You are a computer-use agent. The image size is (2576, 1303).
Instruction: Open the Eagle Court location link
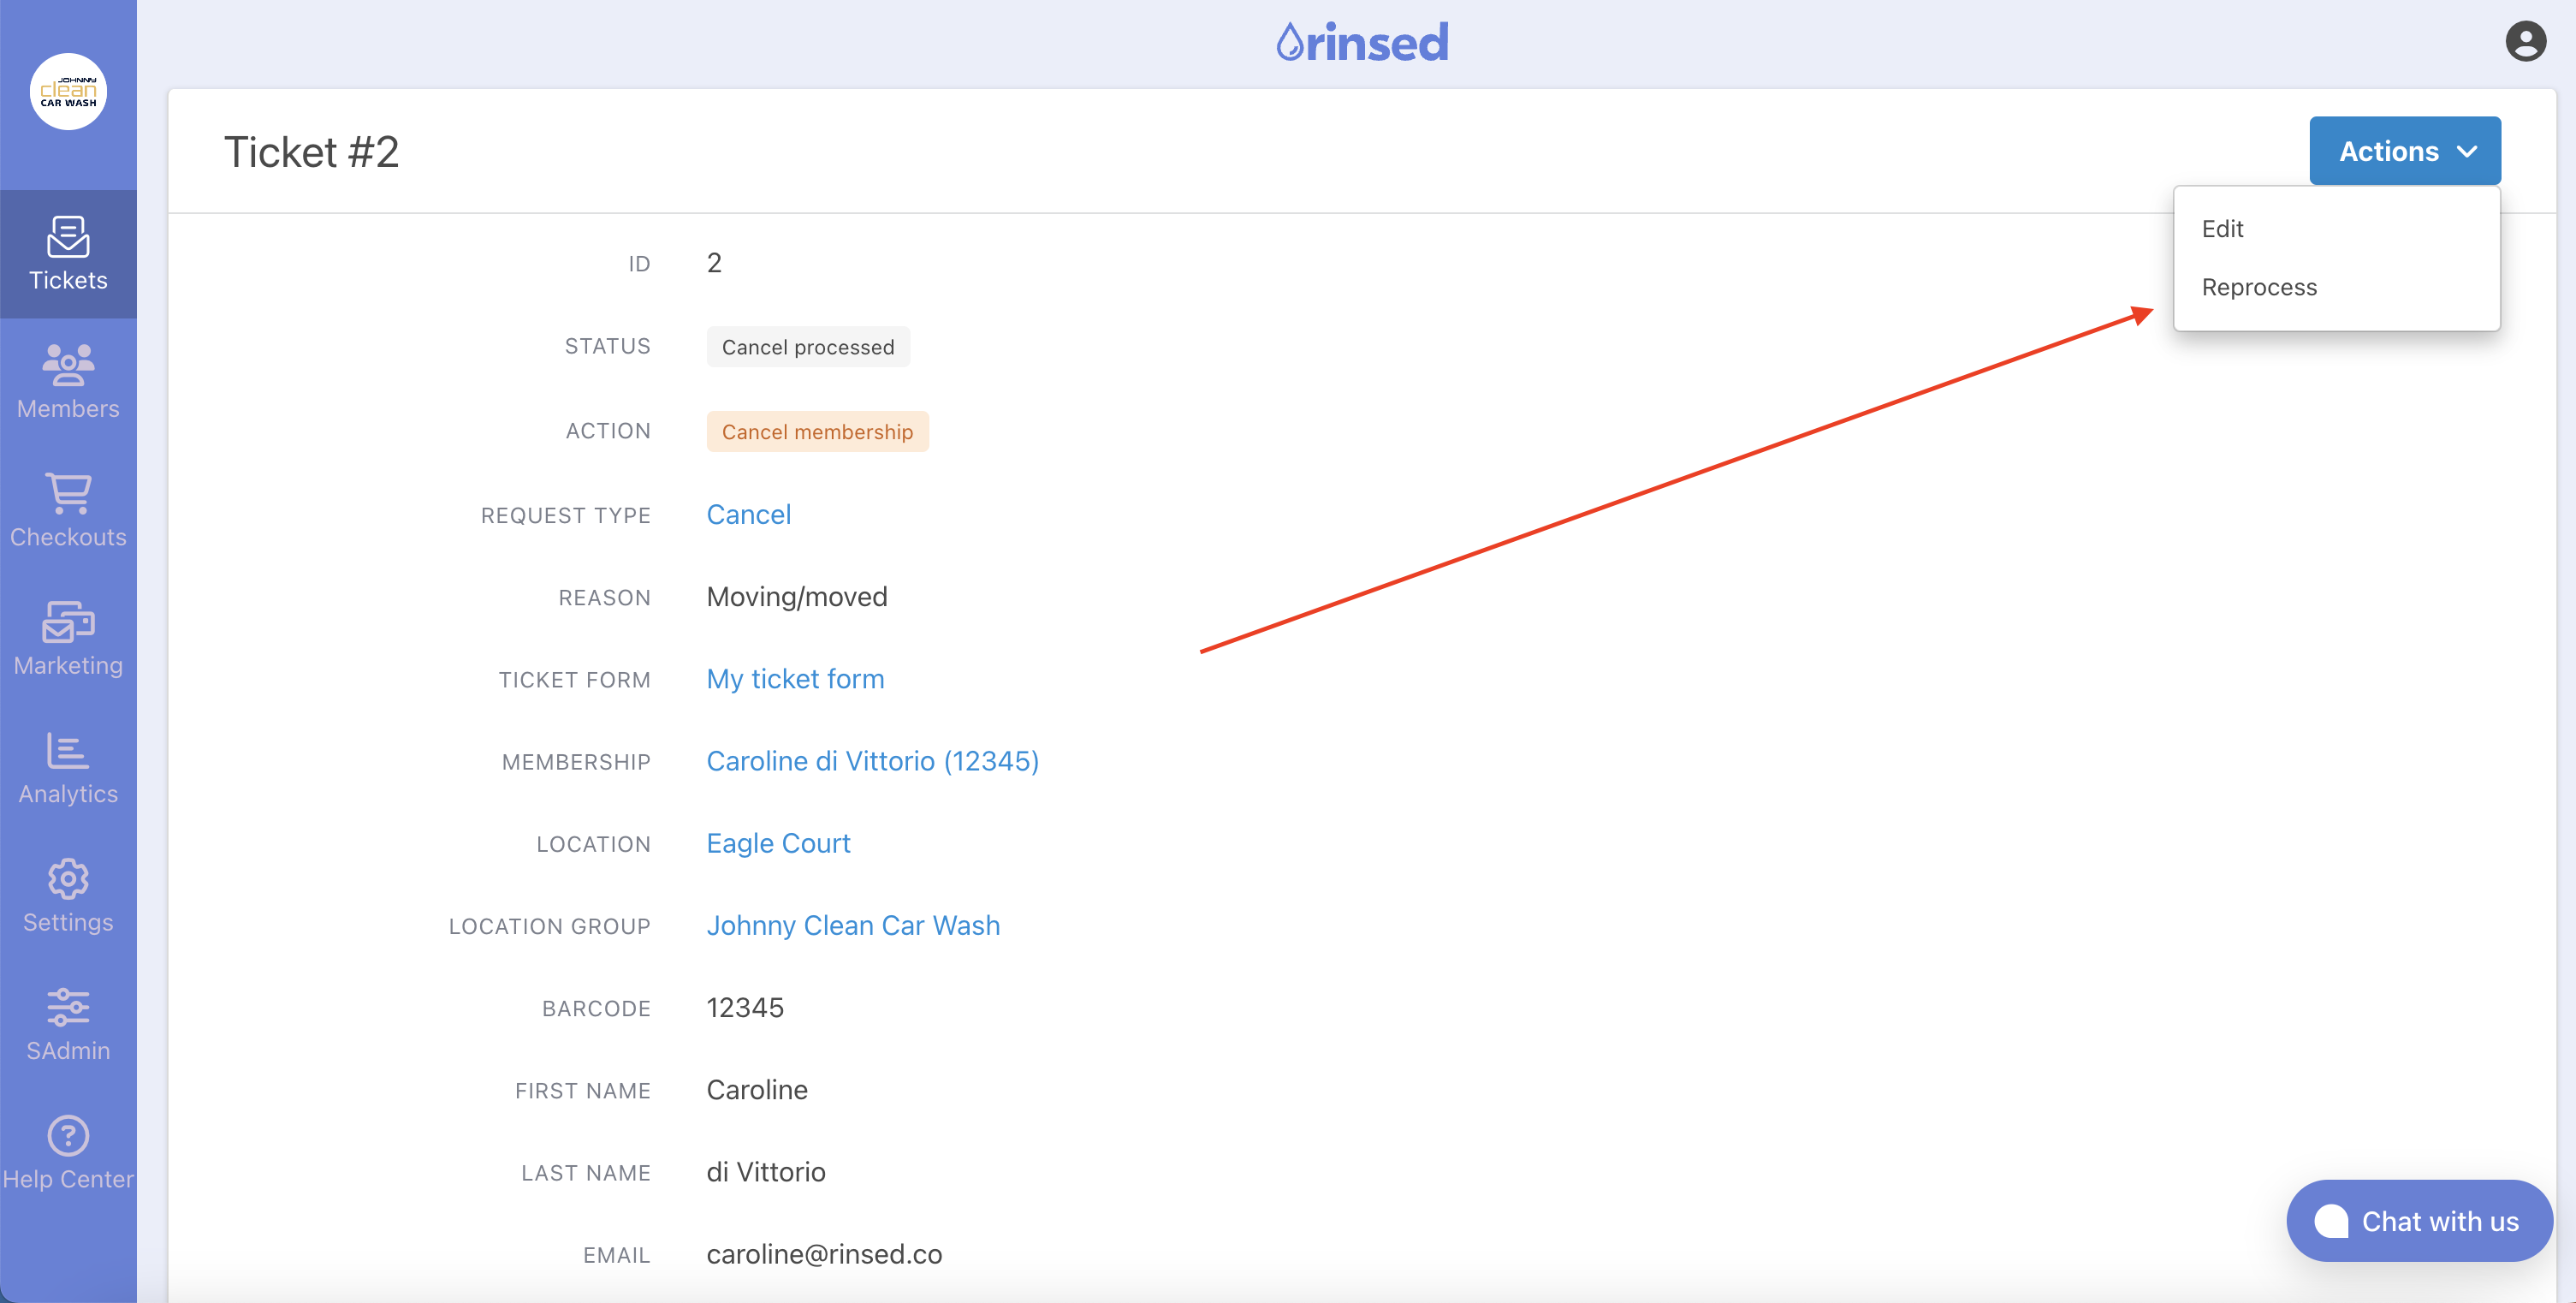point(778,843)
